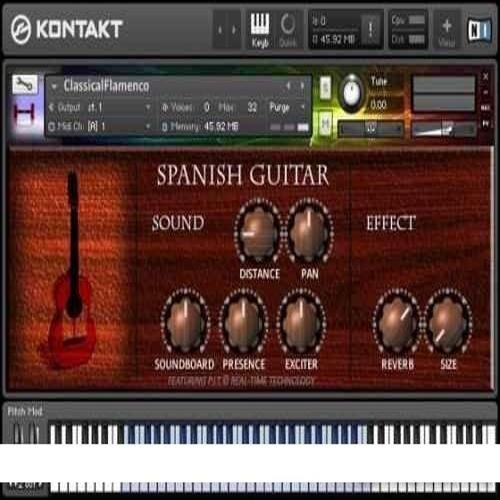The image size is (500, 500).
Task: Open the Quick-load browser
Action: (288, 30)
